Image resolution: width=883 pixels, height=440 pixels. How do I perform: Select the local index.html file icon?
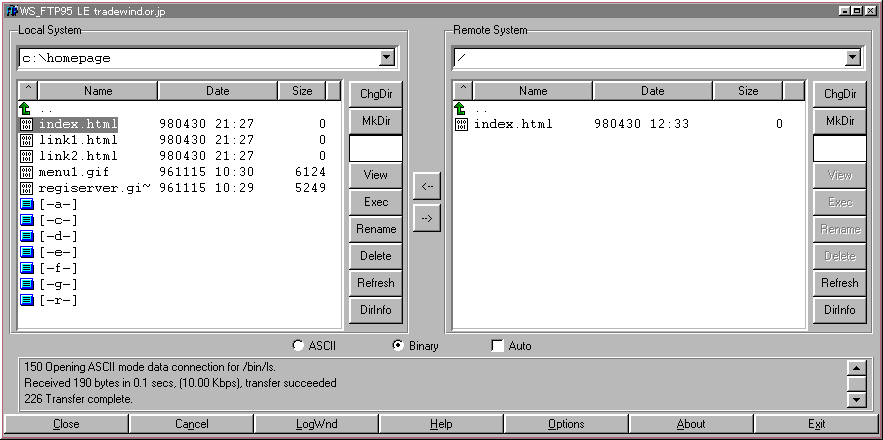pos(27,125)
